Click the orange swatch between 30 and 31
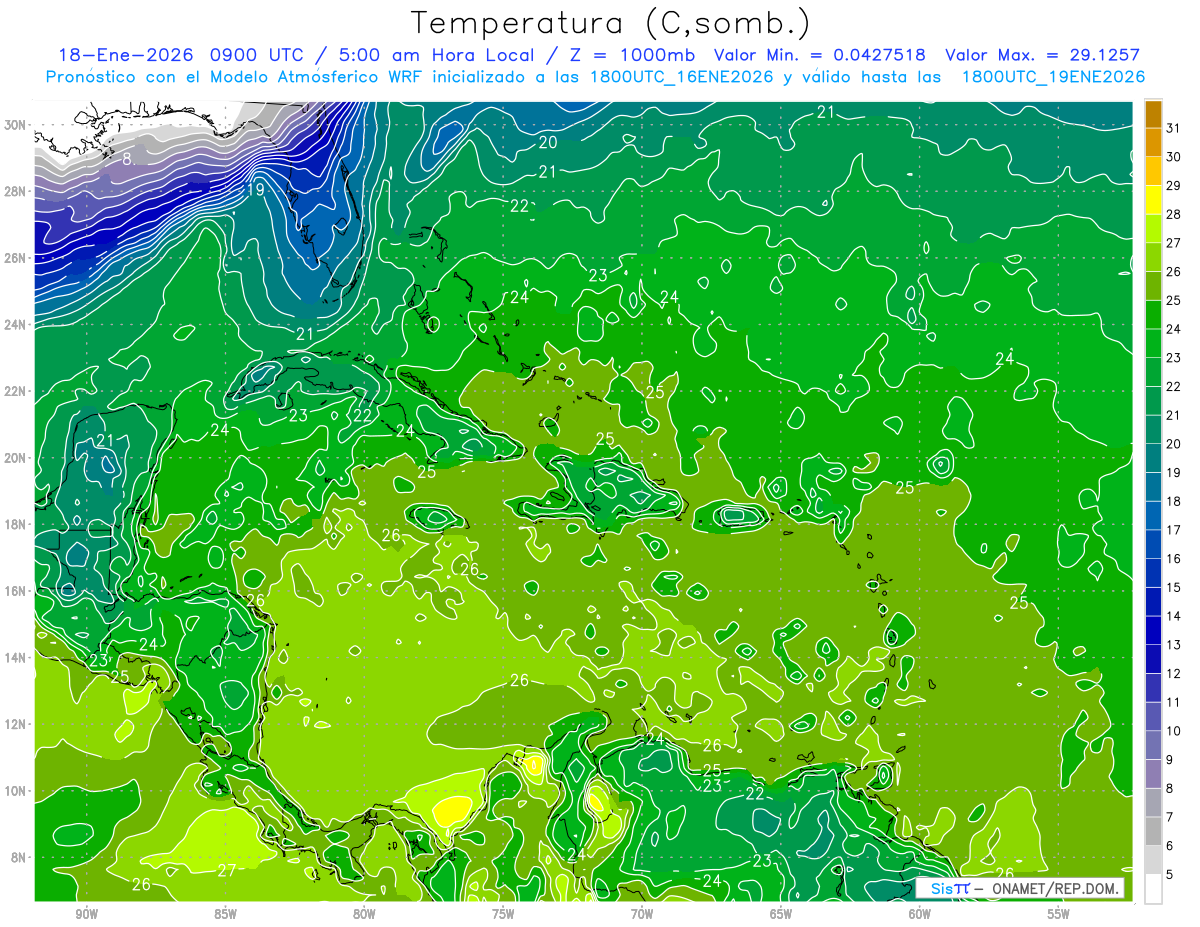 pos(1153,141)
